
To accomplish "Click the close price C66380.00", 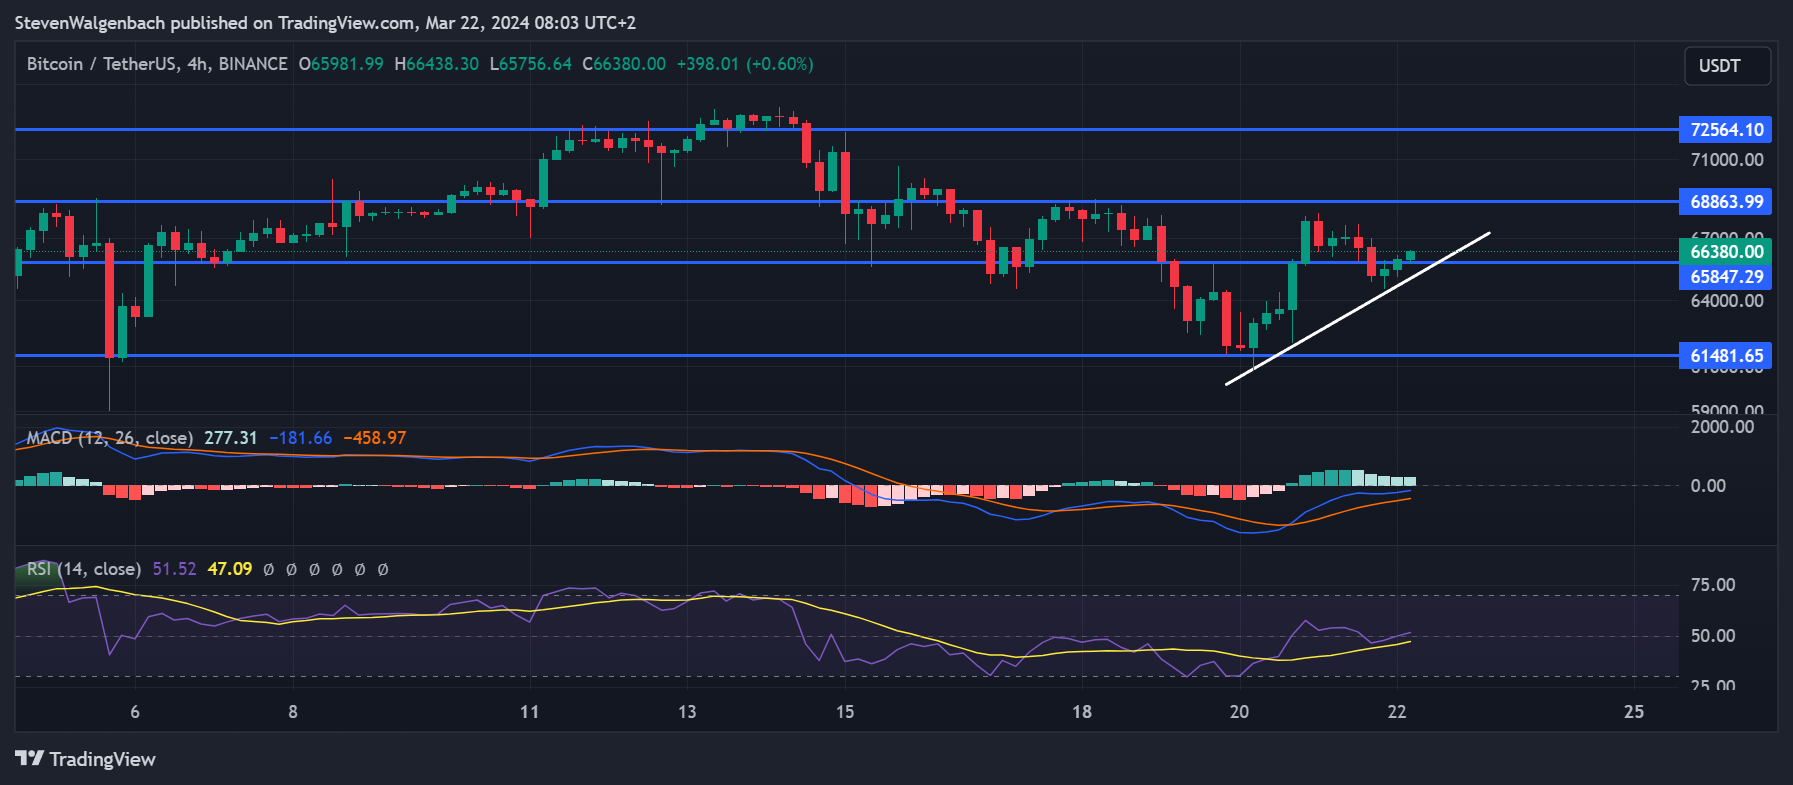I will 624,64.
